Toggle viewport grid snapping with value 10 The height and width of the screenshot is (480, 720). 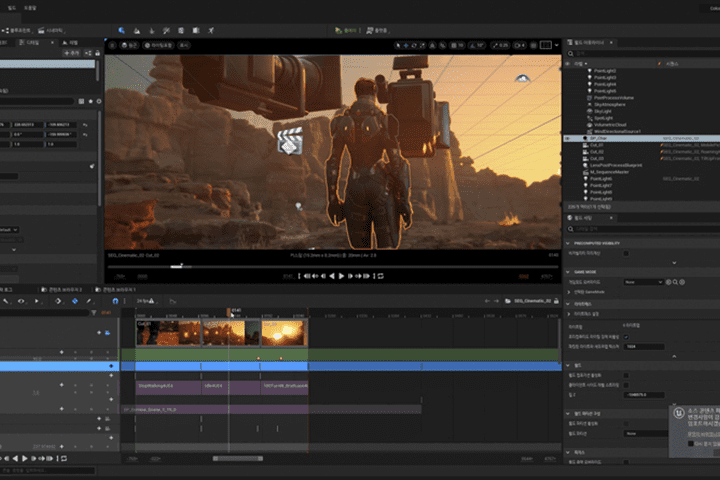click(457, 45)
